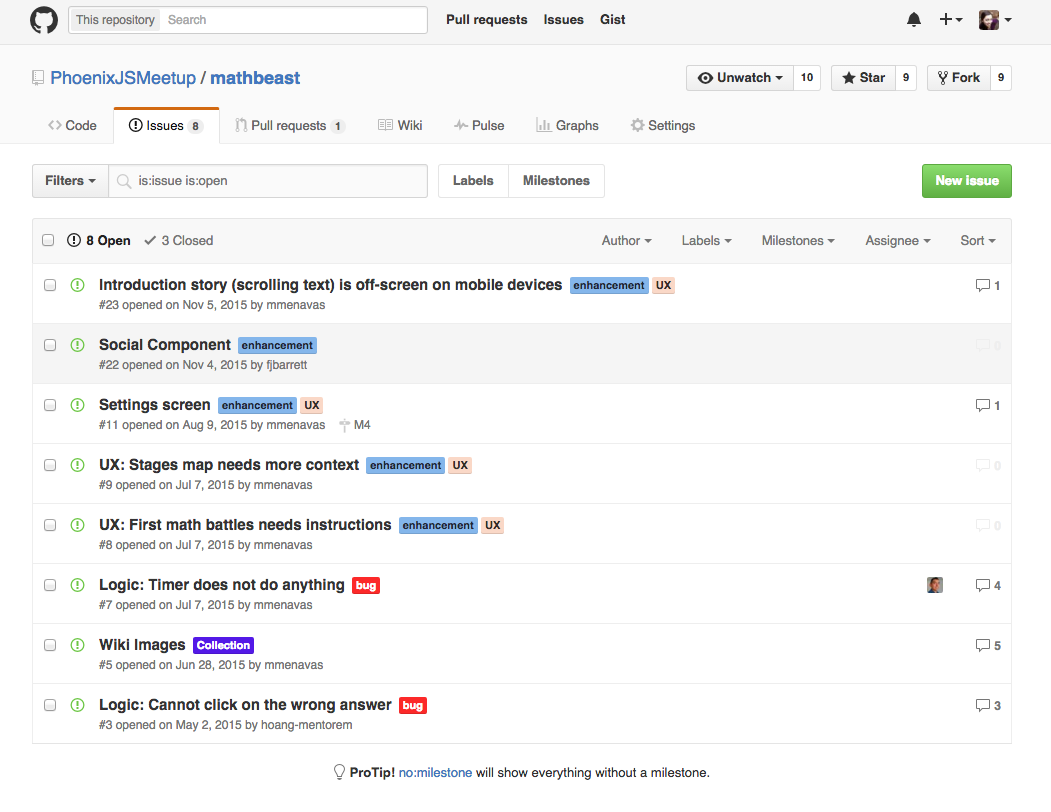The height and width of the screenshot is (812, 1051).
Task: Click open-issue icon for Introduction story
Action: pyautogui.click(x=78, y=285)
